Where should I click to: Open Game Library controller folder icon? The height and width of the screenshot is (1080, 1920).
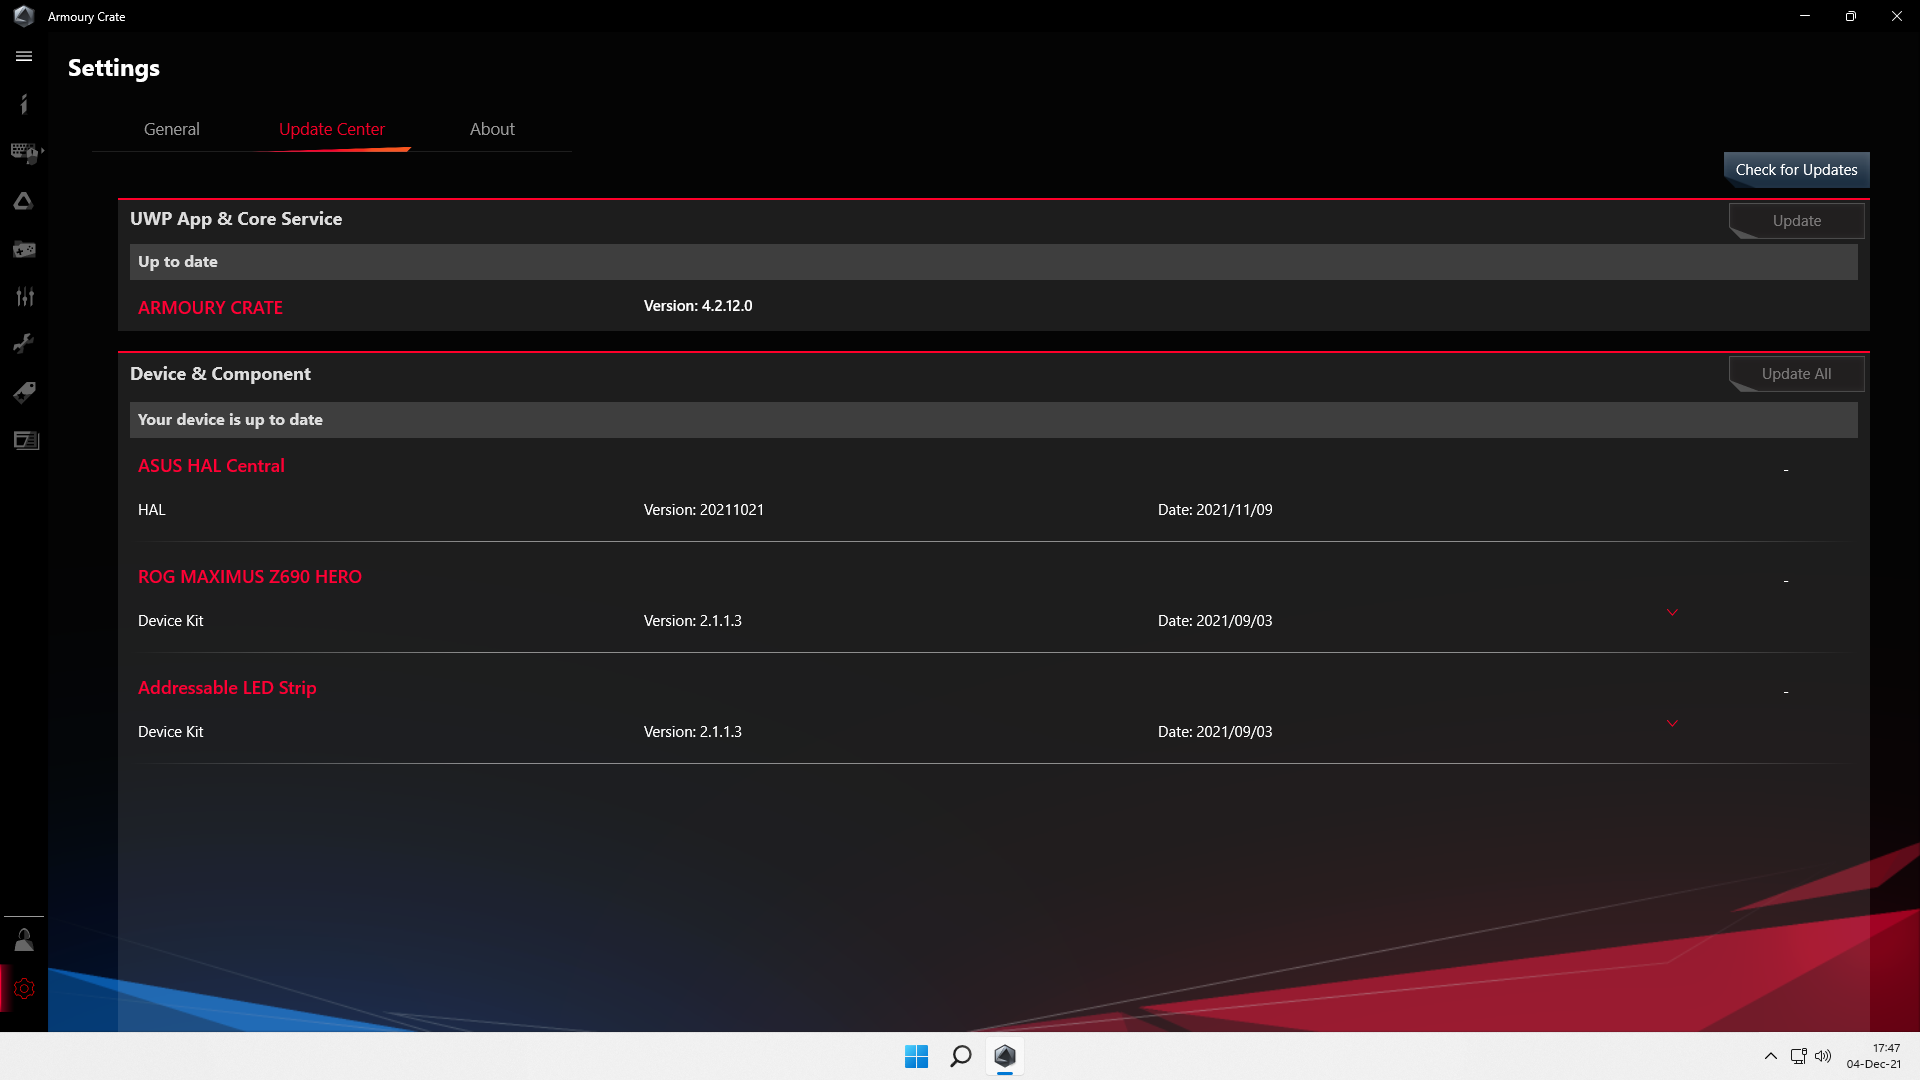24,249
